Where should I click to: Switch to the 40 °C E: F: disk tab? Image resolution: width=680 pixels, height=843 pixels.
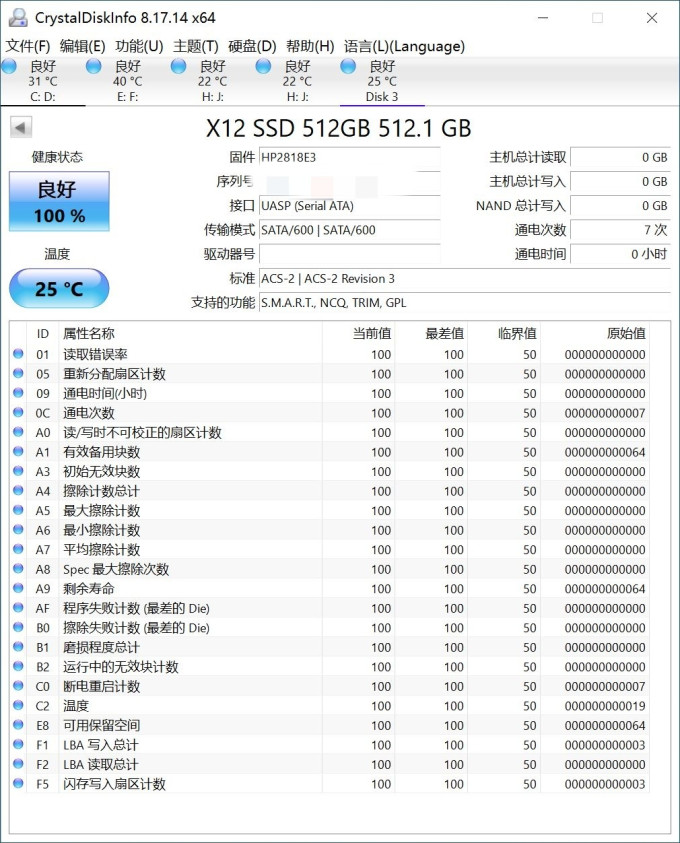point(127,81)
